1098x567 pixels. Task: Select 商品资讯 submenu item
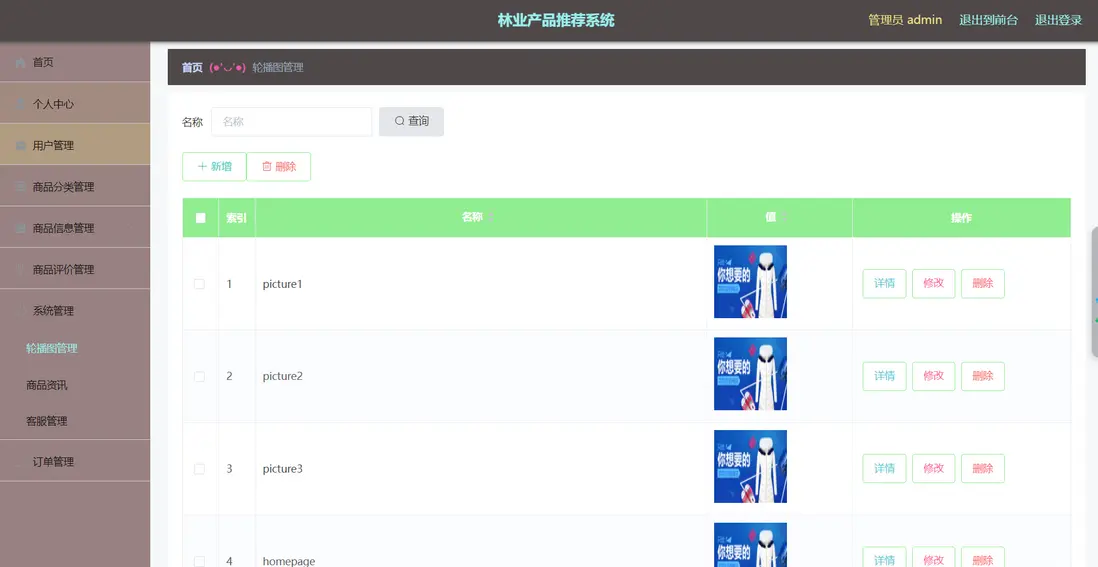[x=47, y=384]
